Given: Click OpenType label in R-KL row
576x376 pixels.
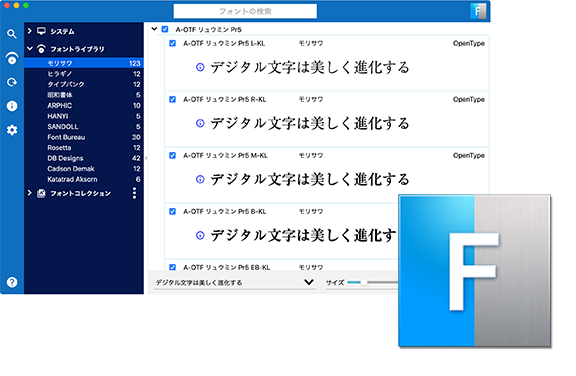Looking at the screenshot, I should (469, 100).
